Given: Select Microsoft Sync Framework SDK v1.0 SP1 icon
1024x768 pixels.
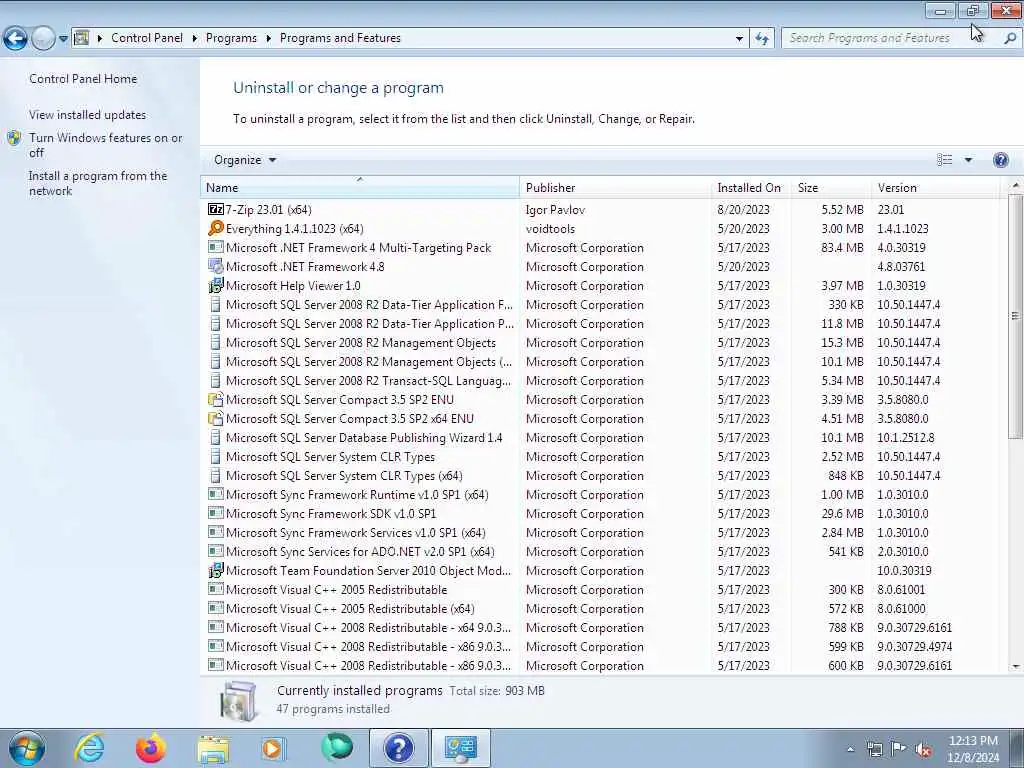Looking at the screenshot, I should pos(216,513).
